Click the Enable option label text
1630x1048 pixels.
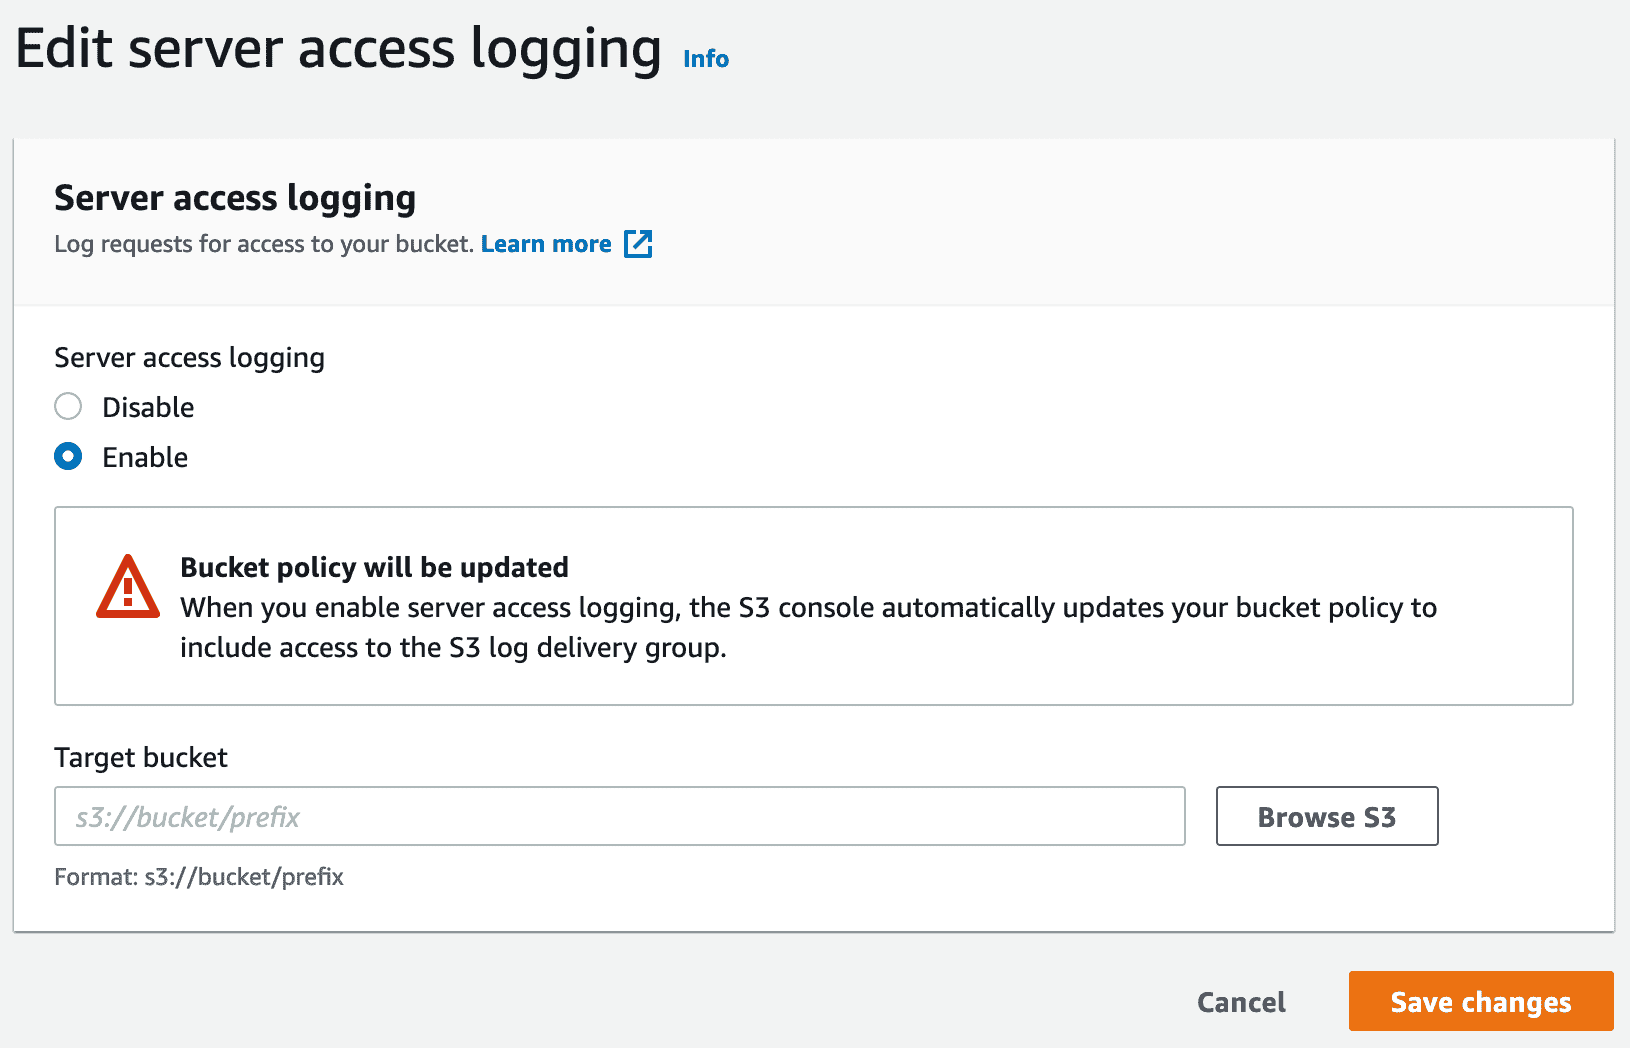tap(145, 456)
